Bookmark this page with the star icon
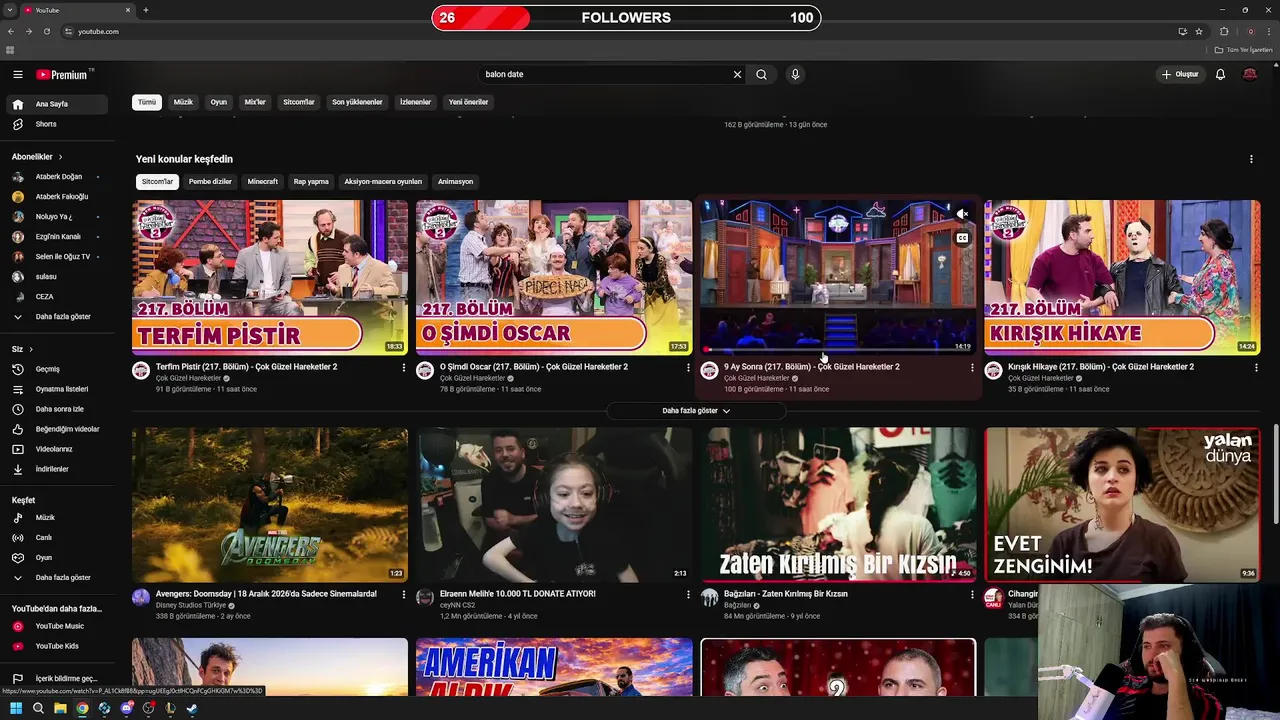 click(1199, 31)
